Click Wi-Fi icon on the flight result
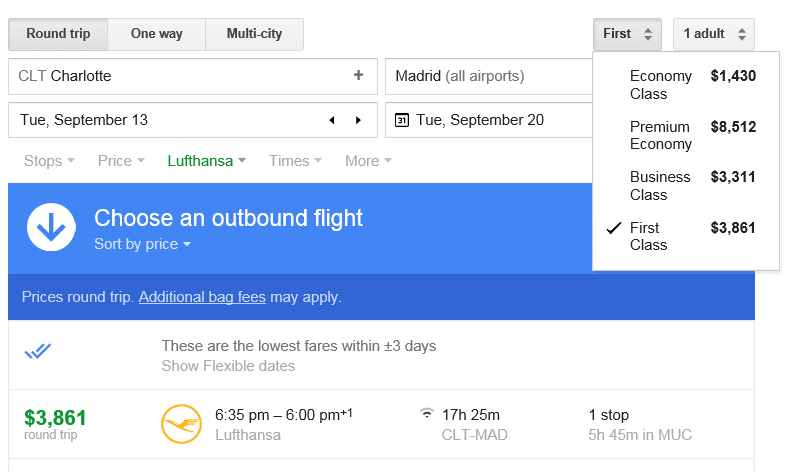787x472 pixels. (427, 413)
